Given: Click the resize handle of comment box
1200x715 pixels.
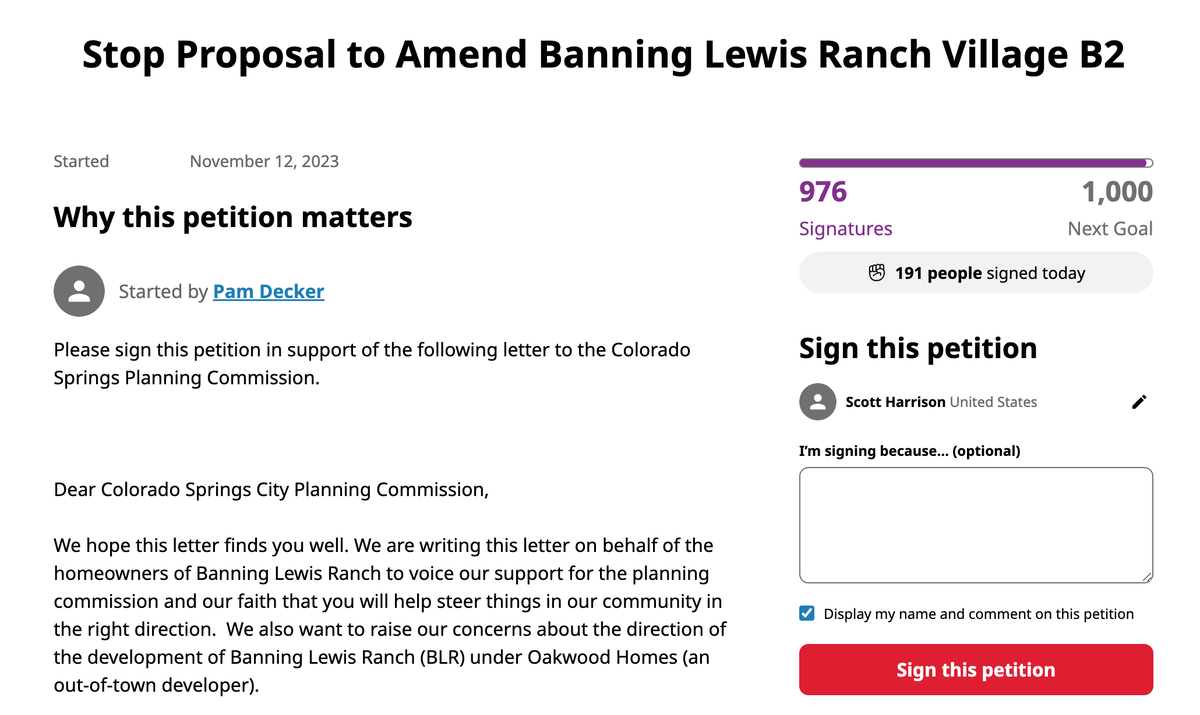Looking at the screenshot, I should [1146, 576].
